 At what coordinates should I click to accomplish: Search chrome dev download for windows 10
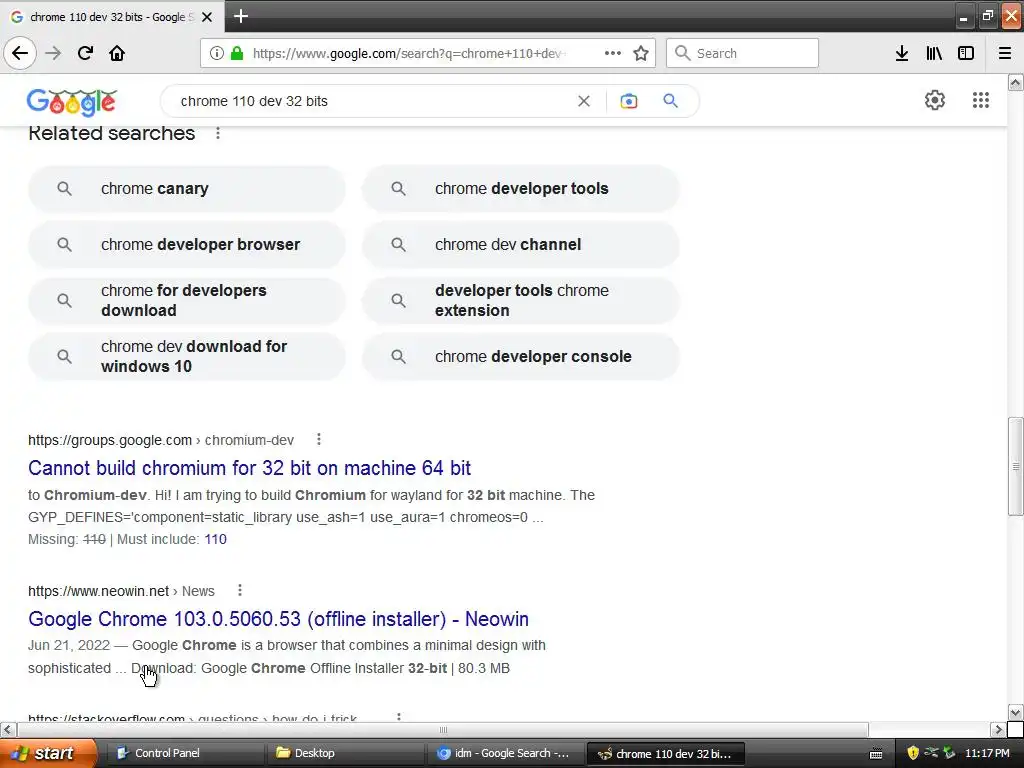tap(187, 357)
